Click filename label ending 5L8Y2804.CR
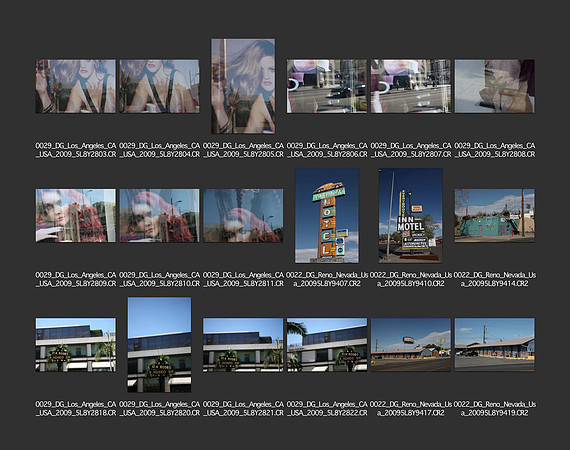This screenshot has height=450, width=570. (x=159, y=150)
